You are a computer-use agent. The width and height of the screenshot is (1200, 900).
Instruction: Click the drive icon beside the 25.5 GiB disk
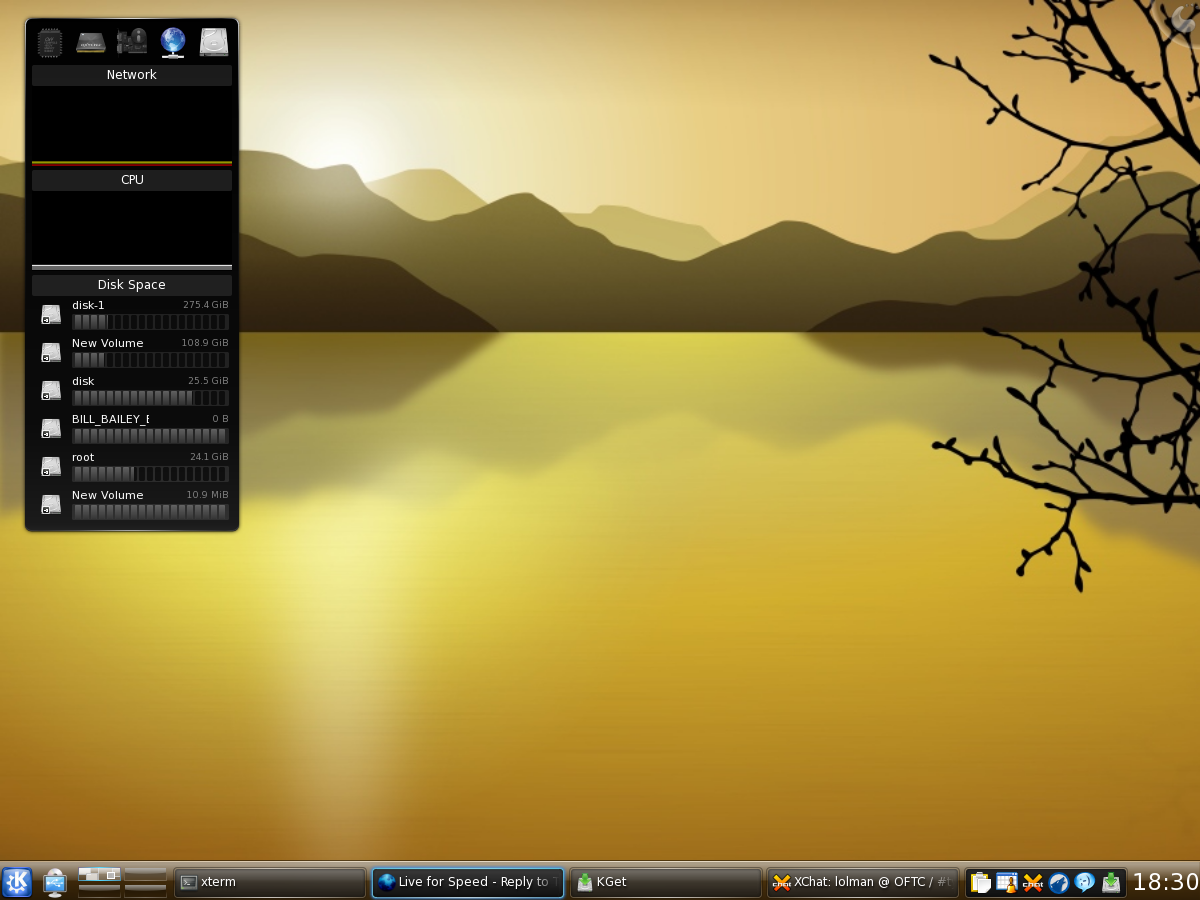click(51, 391)
